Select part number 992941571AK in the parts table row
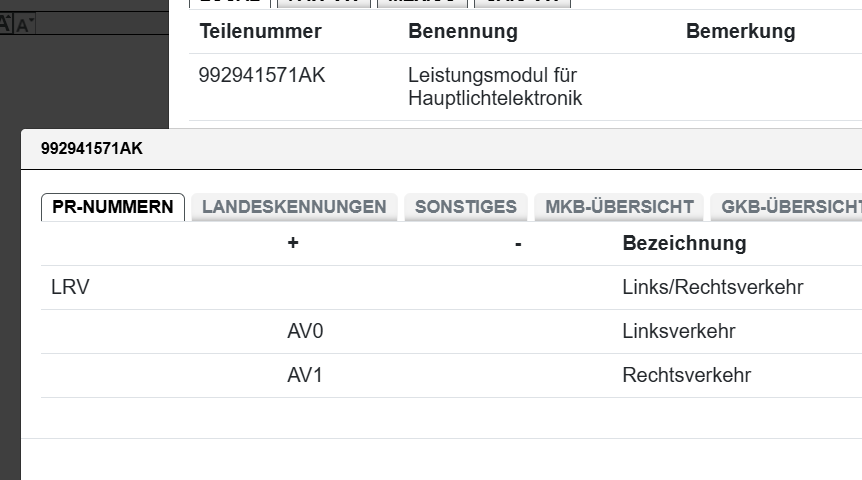 pos(262,75)
